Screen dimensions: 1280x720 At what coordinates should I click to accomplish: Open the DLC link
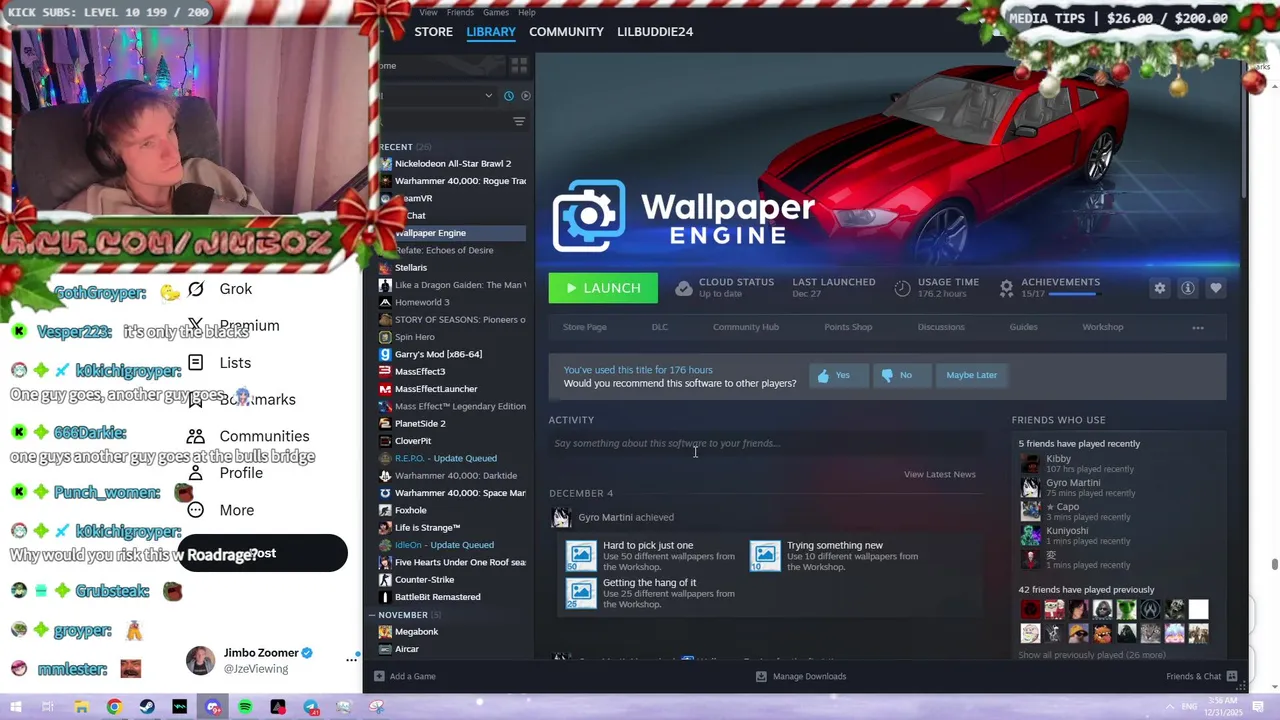click(x=660, y=327)
